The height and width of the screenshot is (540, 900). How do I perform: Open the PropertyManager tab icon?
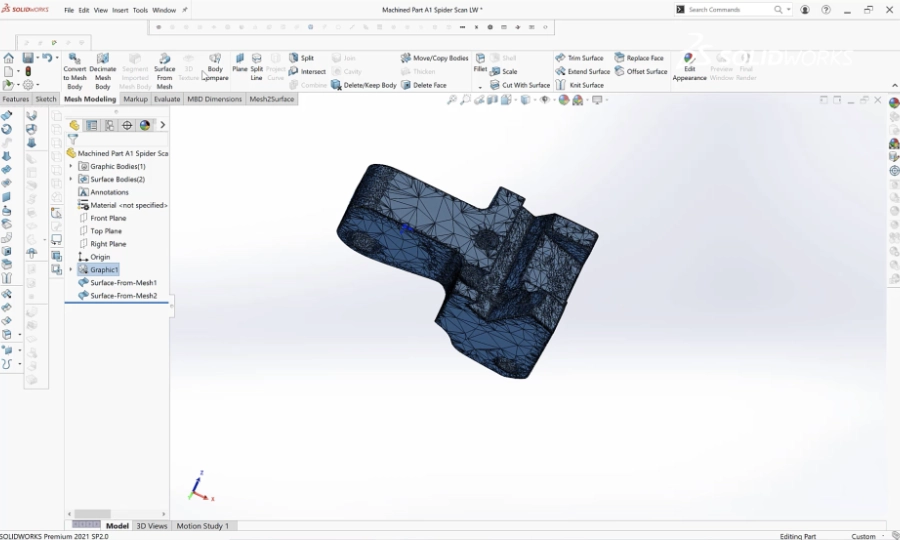click(x=92, y=125)
